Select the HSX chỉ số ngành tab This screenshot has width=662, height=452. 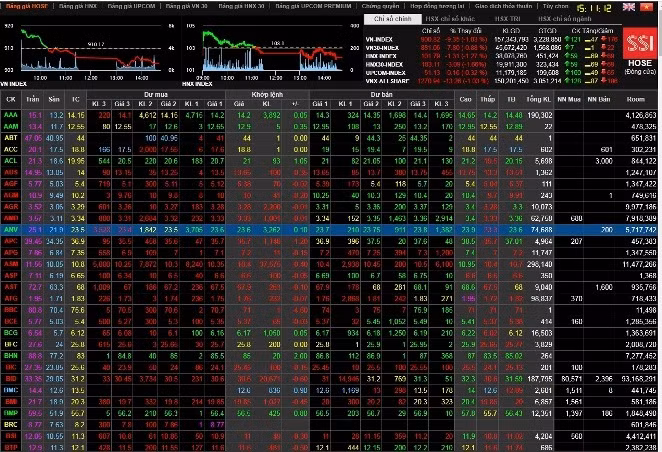click(x=564, y=19)
